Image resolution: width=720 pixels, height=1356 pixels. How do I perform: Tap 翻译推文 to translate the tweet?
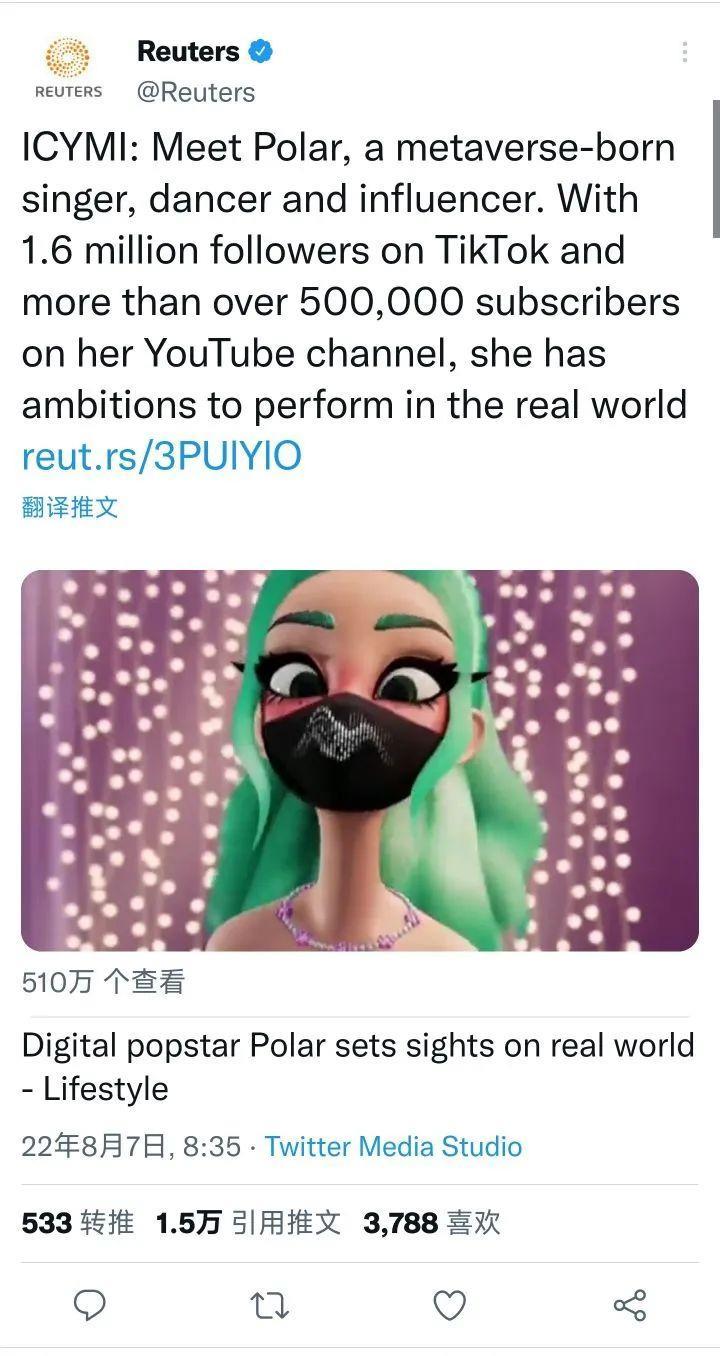click(x=70, y=507)
